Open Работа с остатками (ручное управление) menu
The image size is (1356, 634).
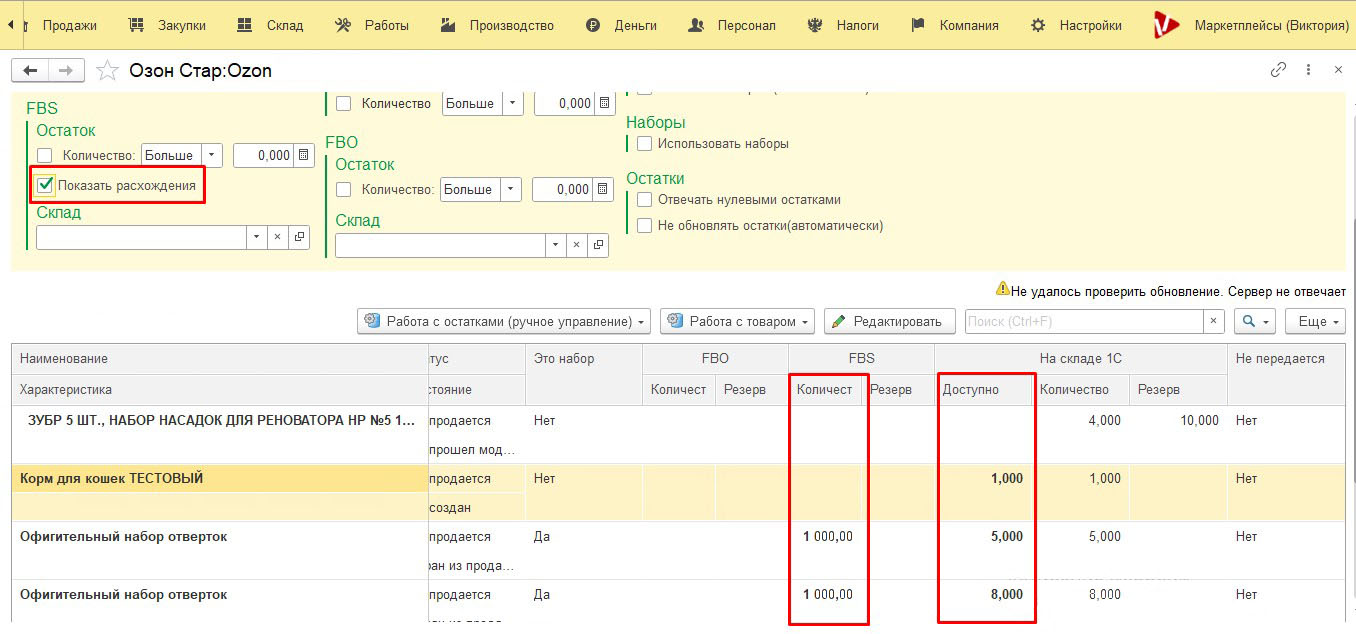[x=504, y=321]
